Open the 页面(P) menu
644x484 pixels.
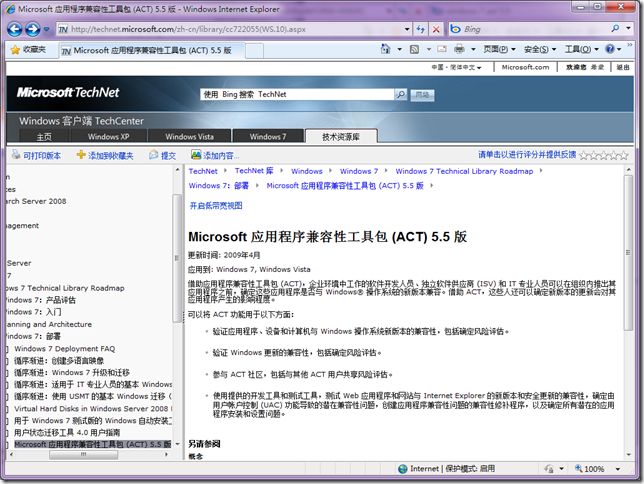(x=499, y=49)
